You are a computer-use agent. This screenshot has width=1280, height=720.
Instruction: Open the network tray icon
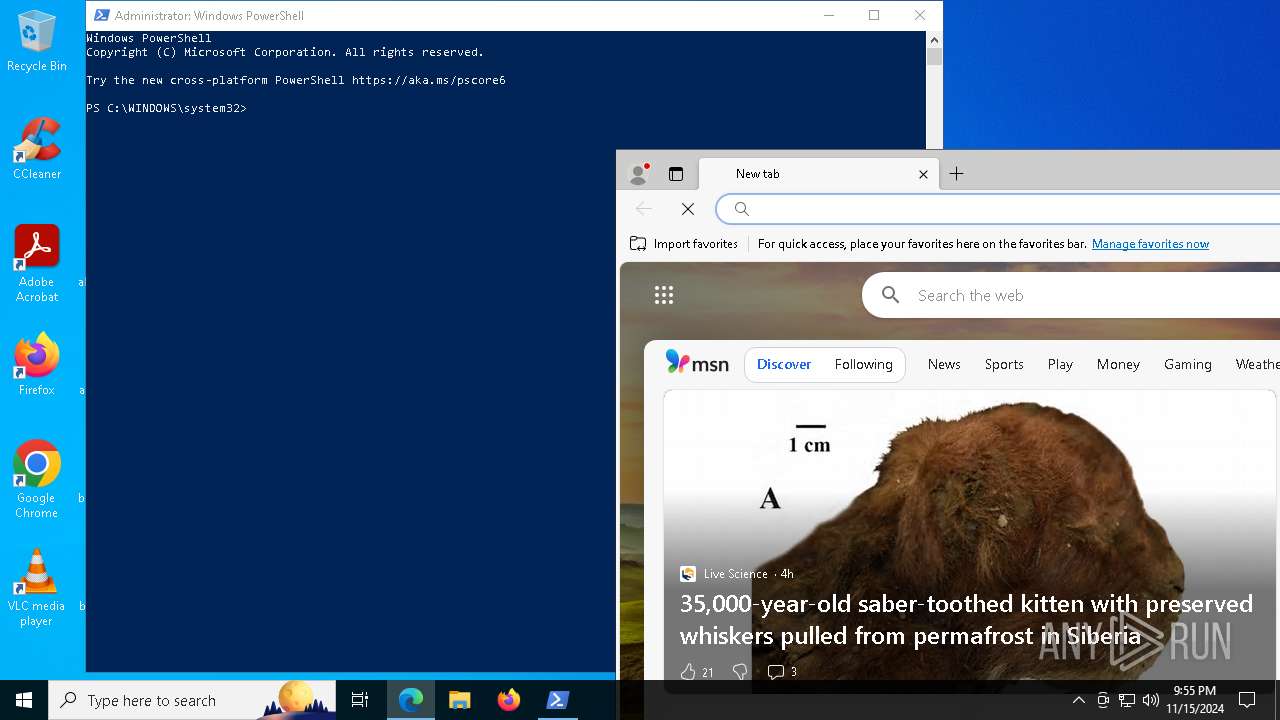click(1127, 700)
